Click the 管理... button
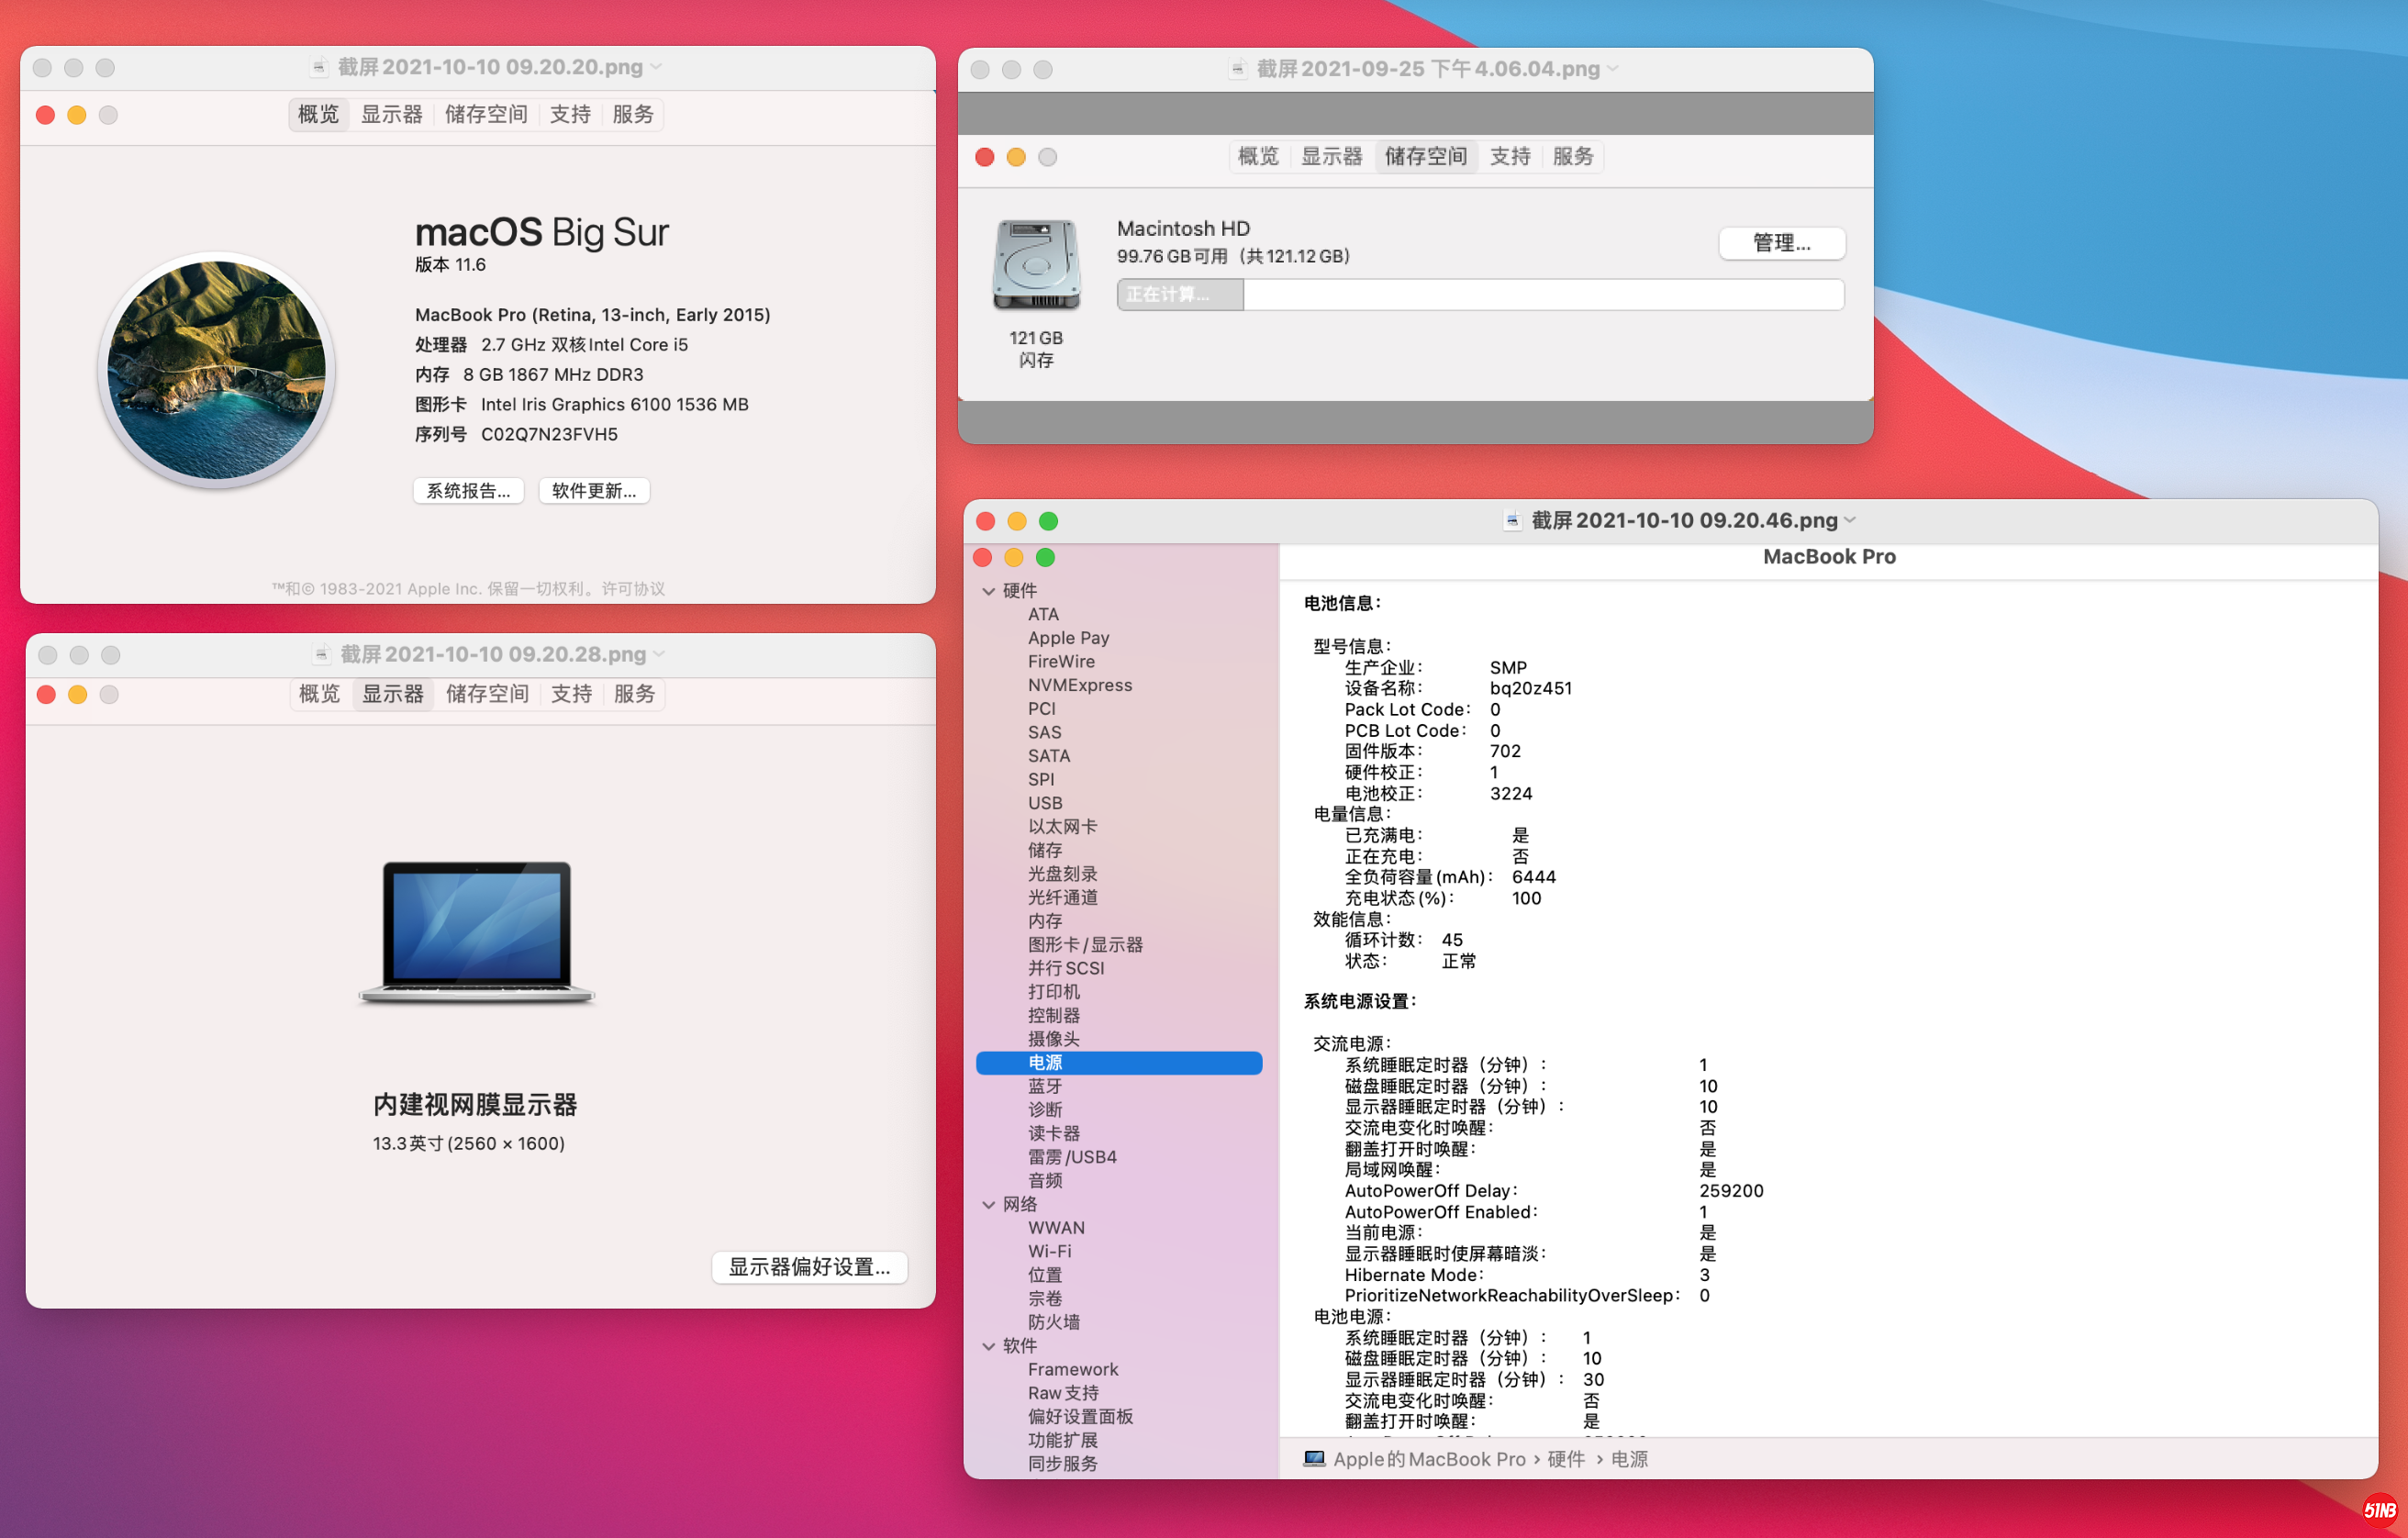2408x1538 pixels. pyautogui.click(x=1781, y=243)
